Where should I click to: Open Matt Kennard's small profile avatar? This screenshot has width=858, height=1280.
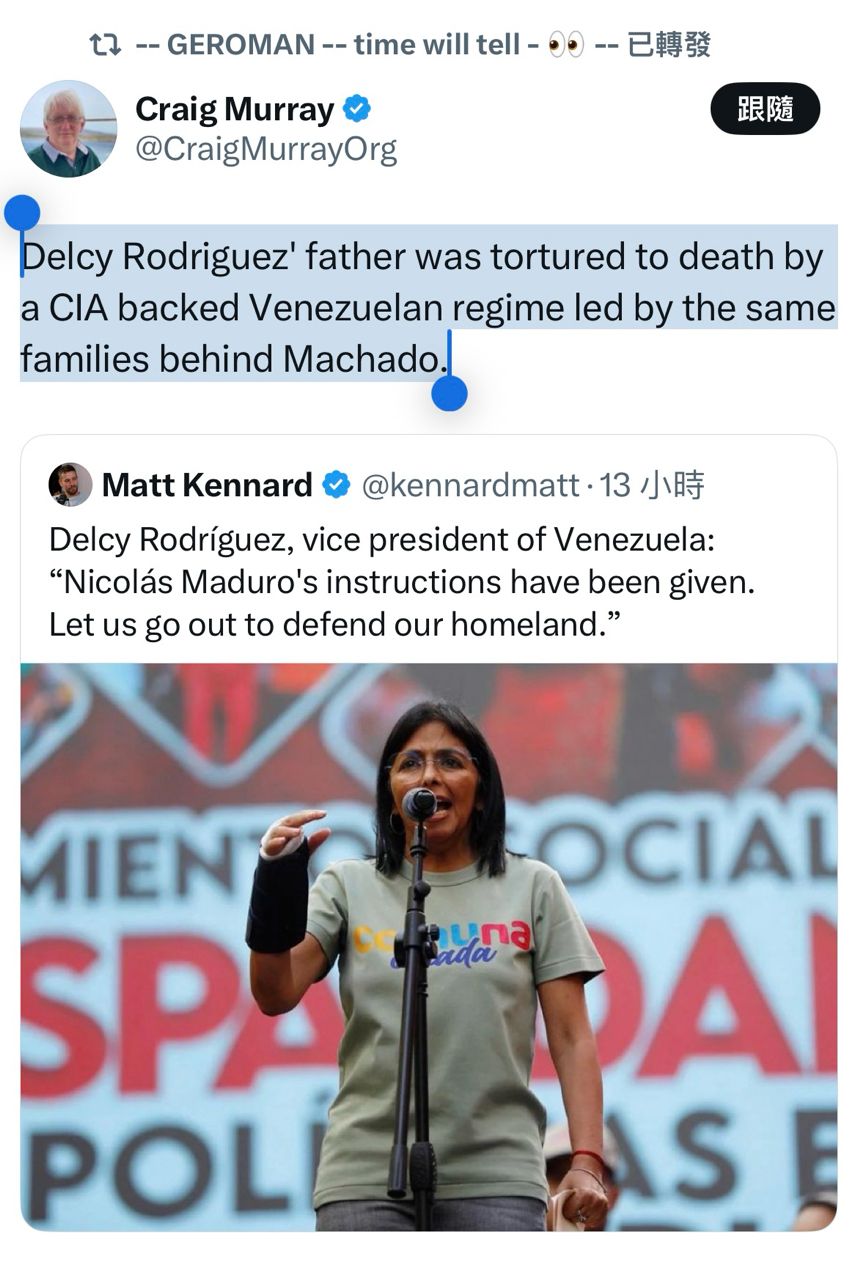coord(70,485)
